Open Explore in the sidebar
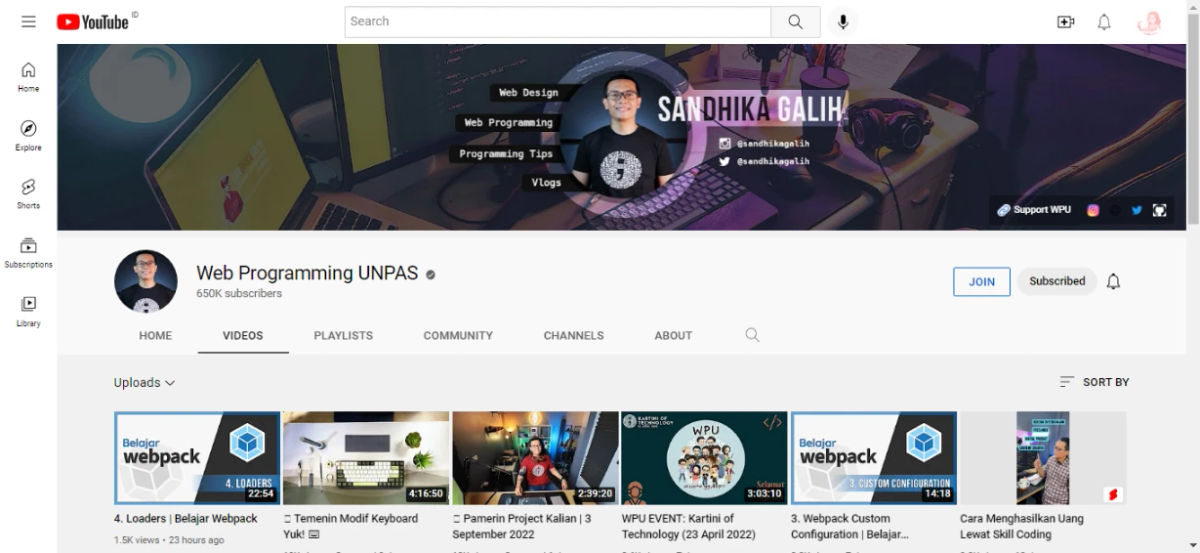The width and height of the screenshot is (1200, 553). click(x=28, y=135)
